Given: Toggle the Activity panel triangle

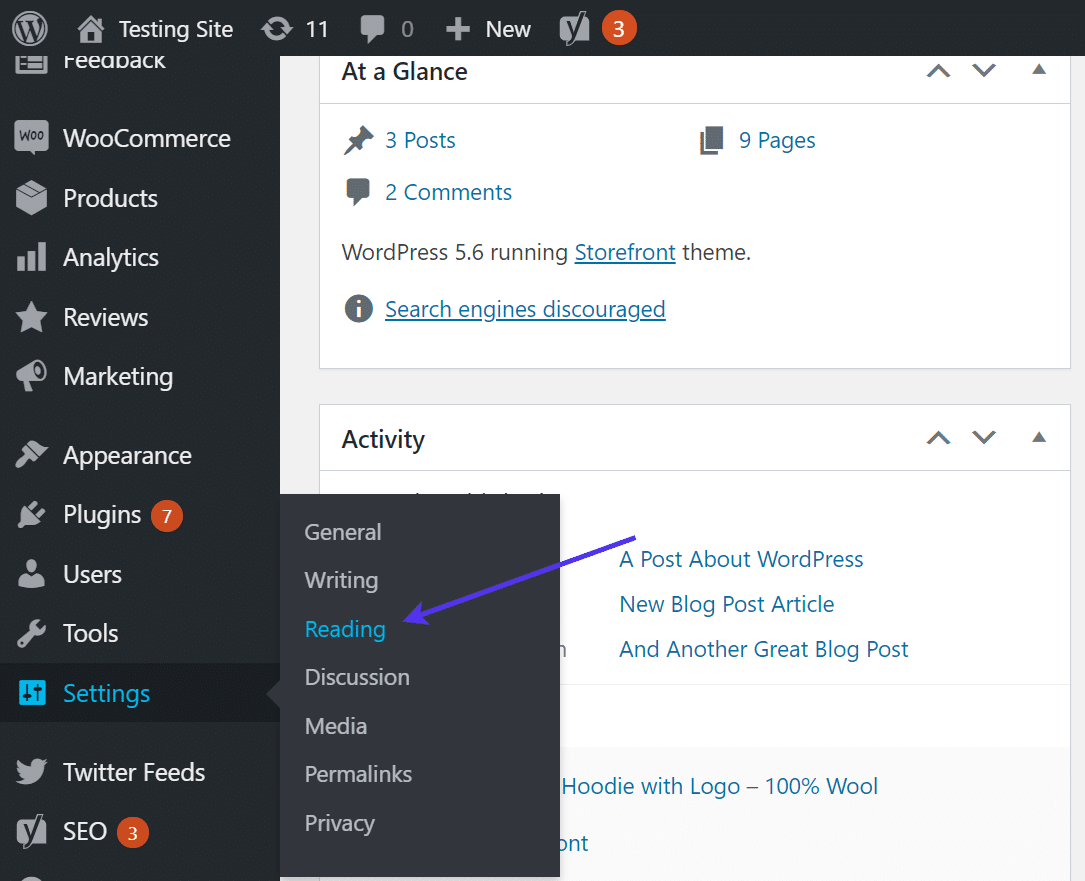Looking at the screenshot, I should 1039,438.
